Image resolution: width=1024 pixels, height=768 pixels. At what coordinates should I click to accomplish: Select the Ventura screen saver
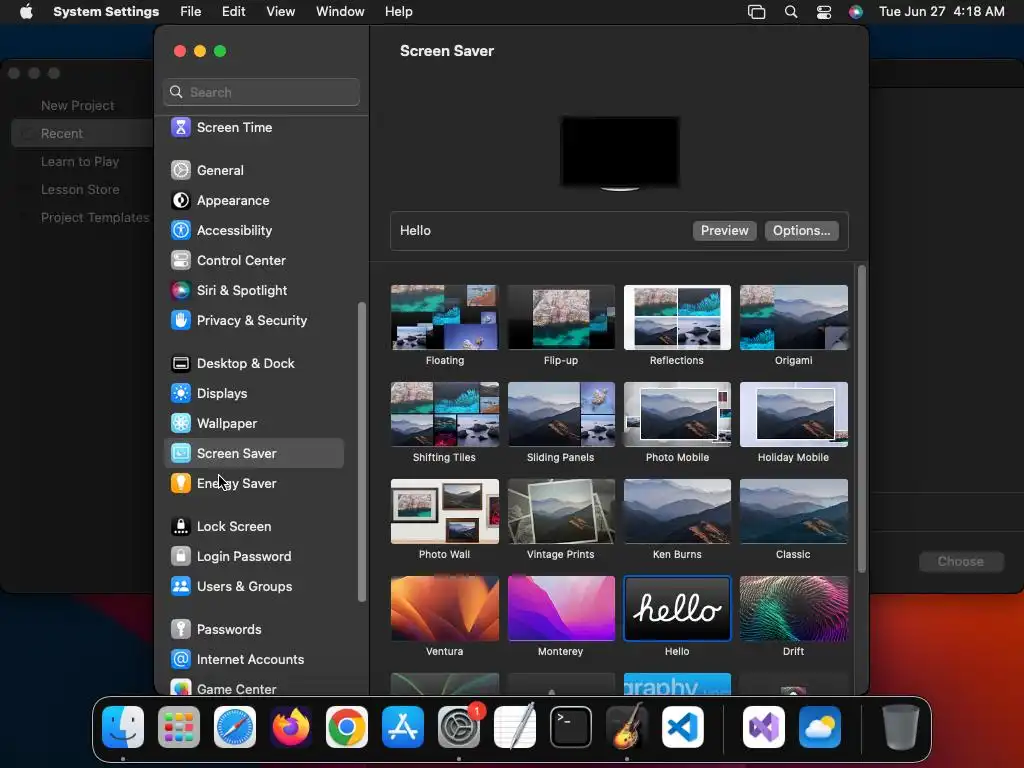tap(445, 609)
